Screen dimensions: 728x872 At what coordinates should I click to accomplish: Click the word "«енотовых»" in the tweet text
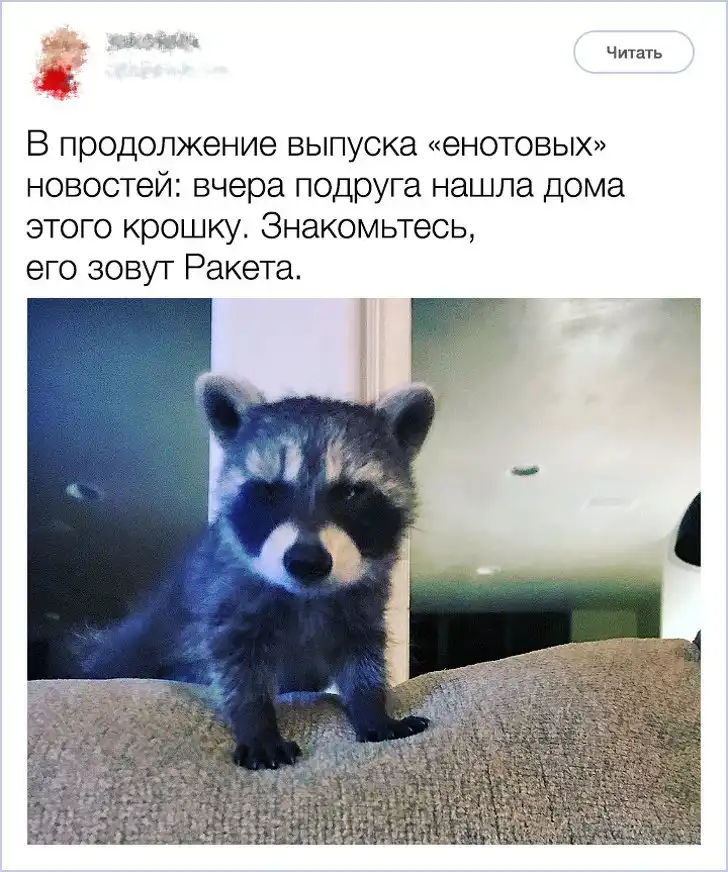tap(517, 145)
